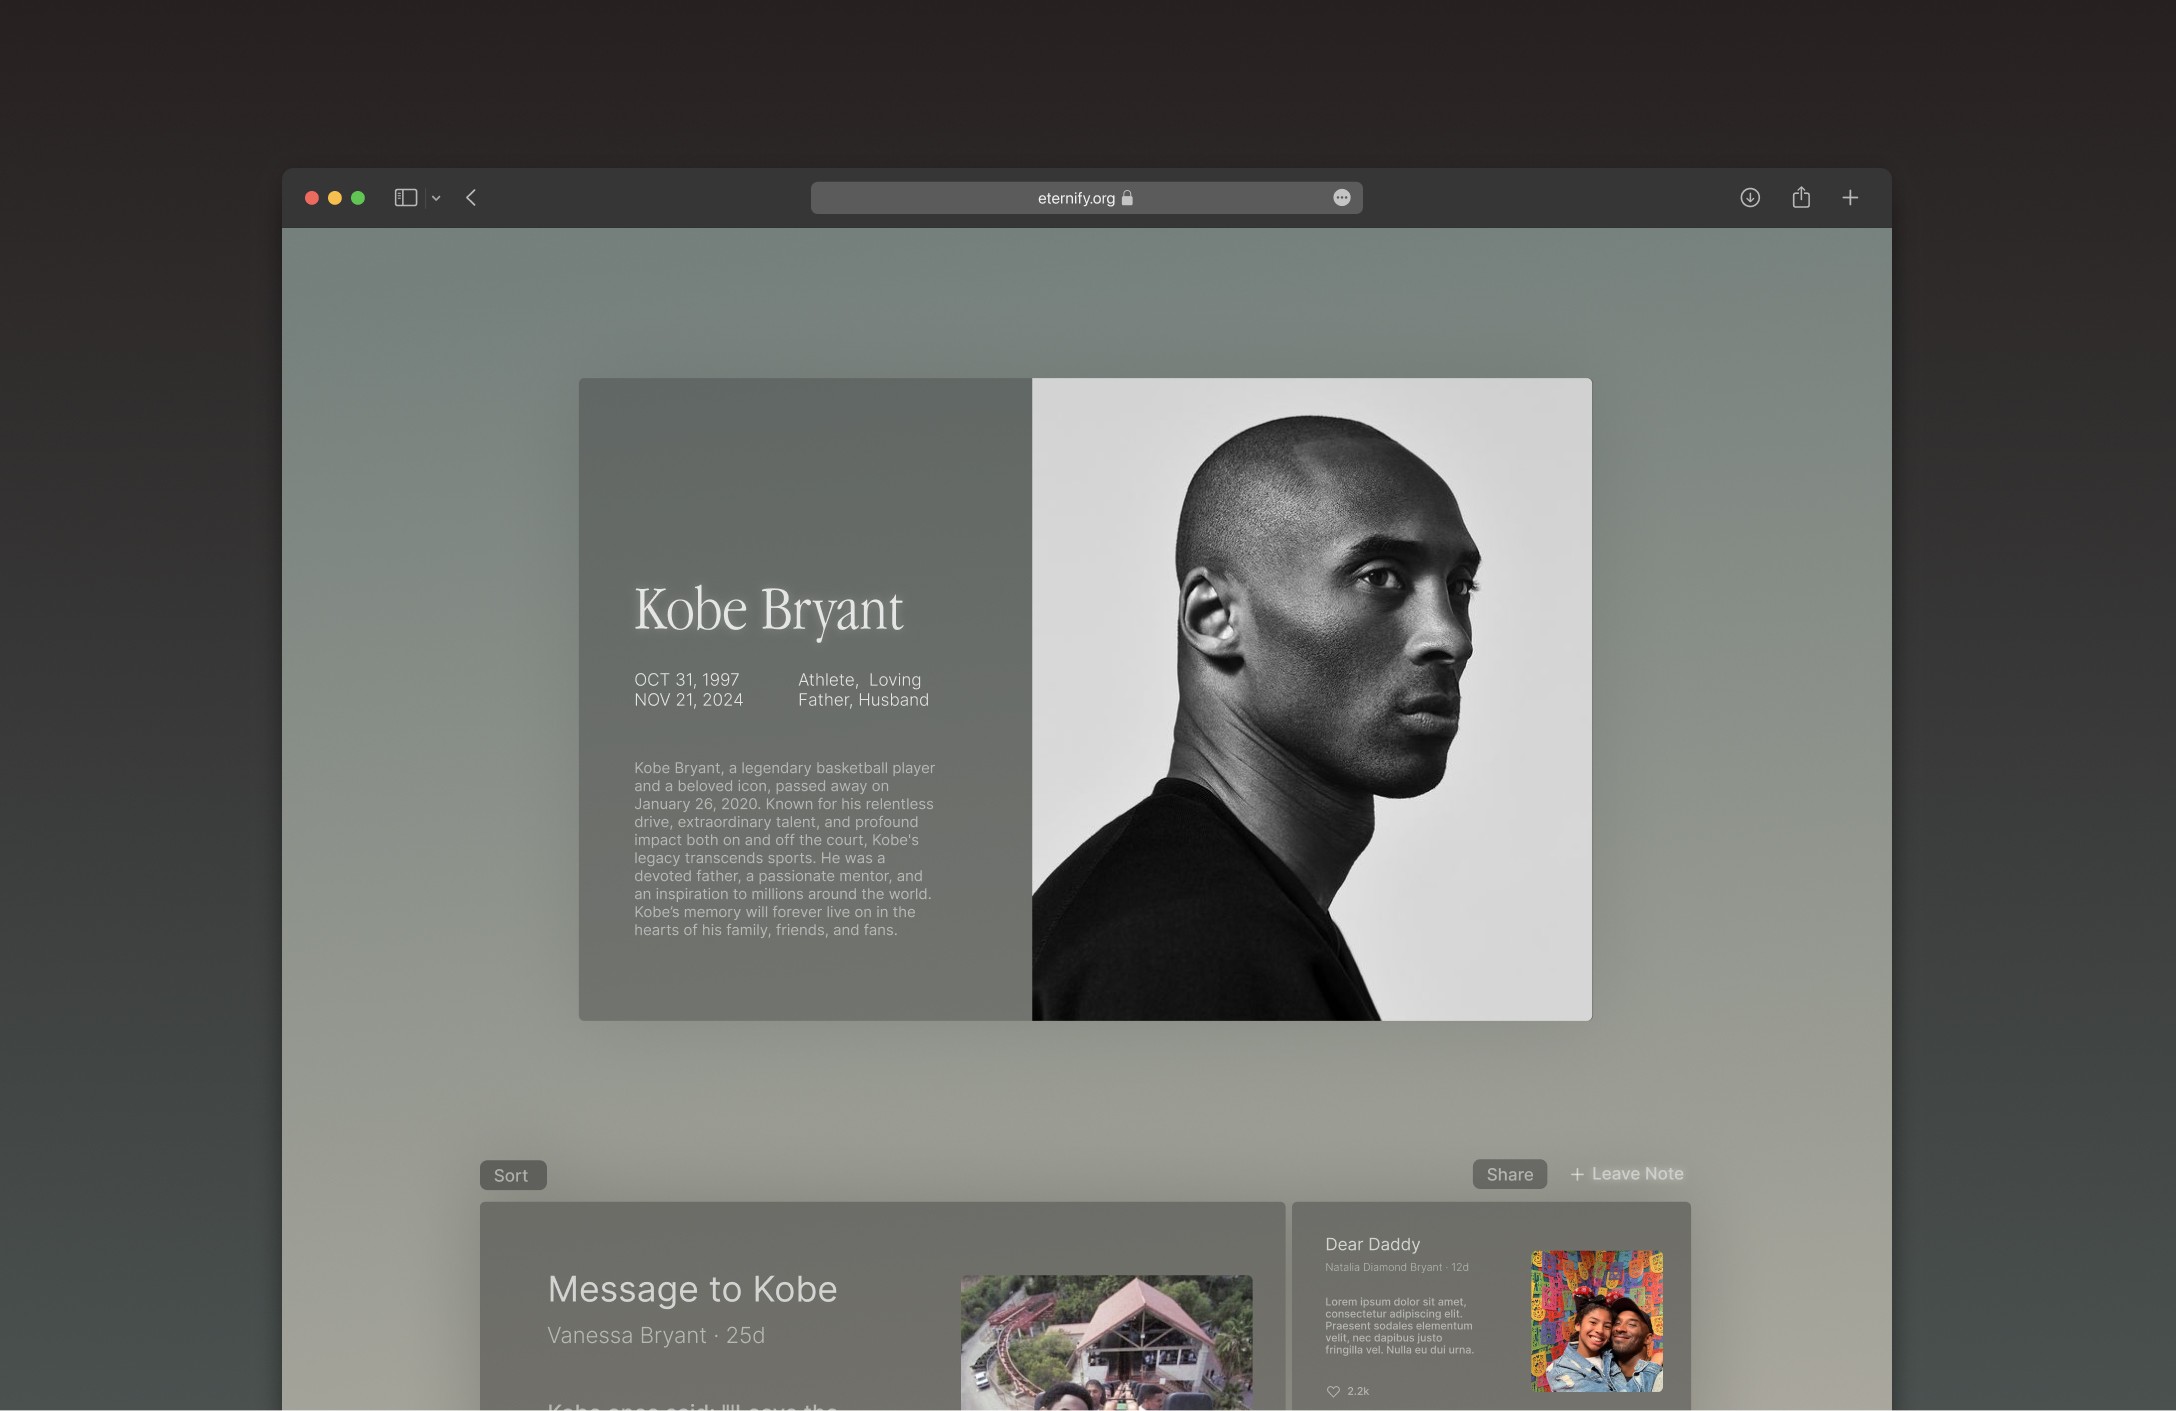Open the Dear Daddy note photo thumbnail
Viewport: 2176px width, 1411px height.
point(1596,1320)
